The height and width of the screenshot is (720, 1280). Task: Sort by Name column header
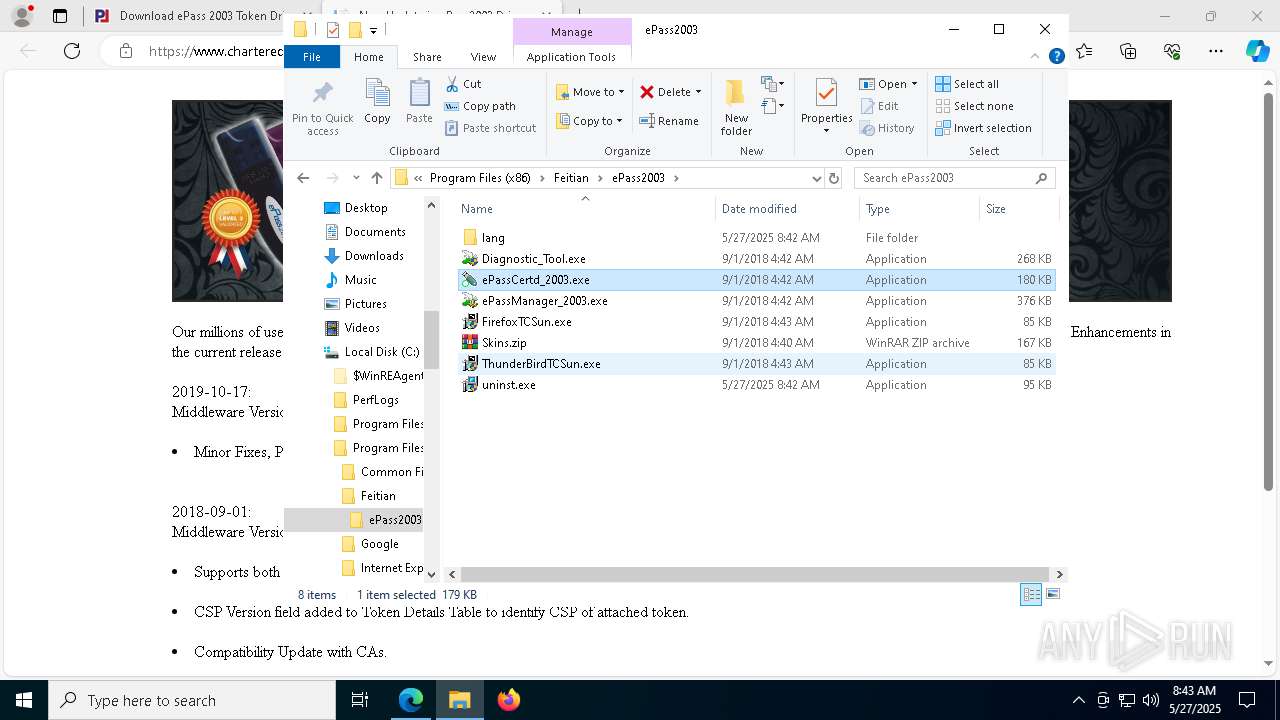point(585,209)
